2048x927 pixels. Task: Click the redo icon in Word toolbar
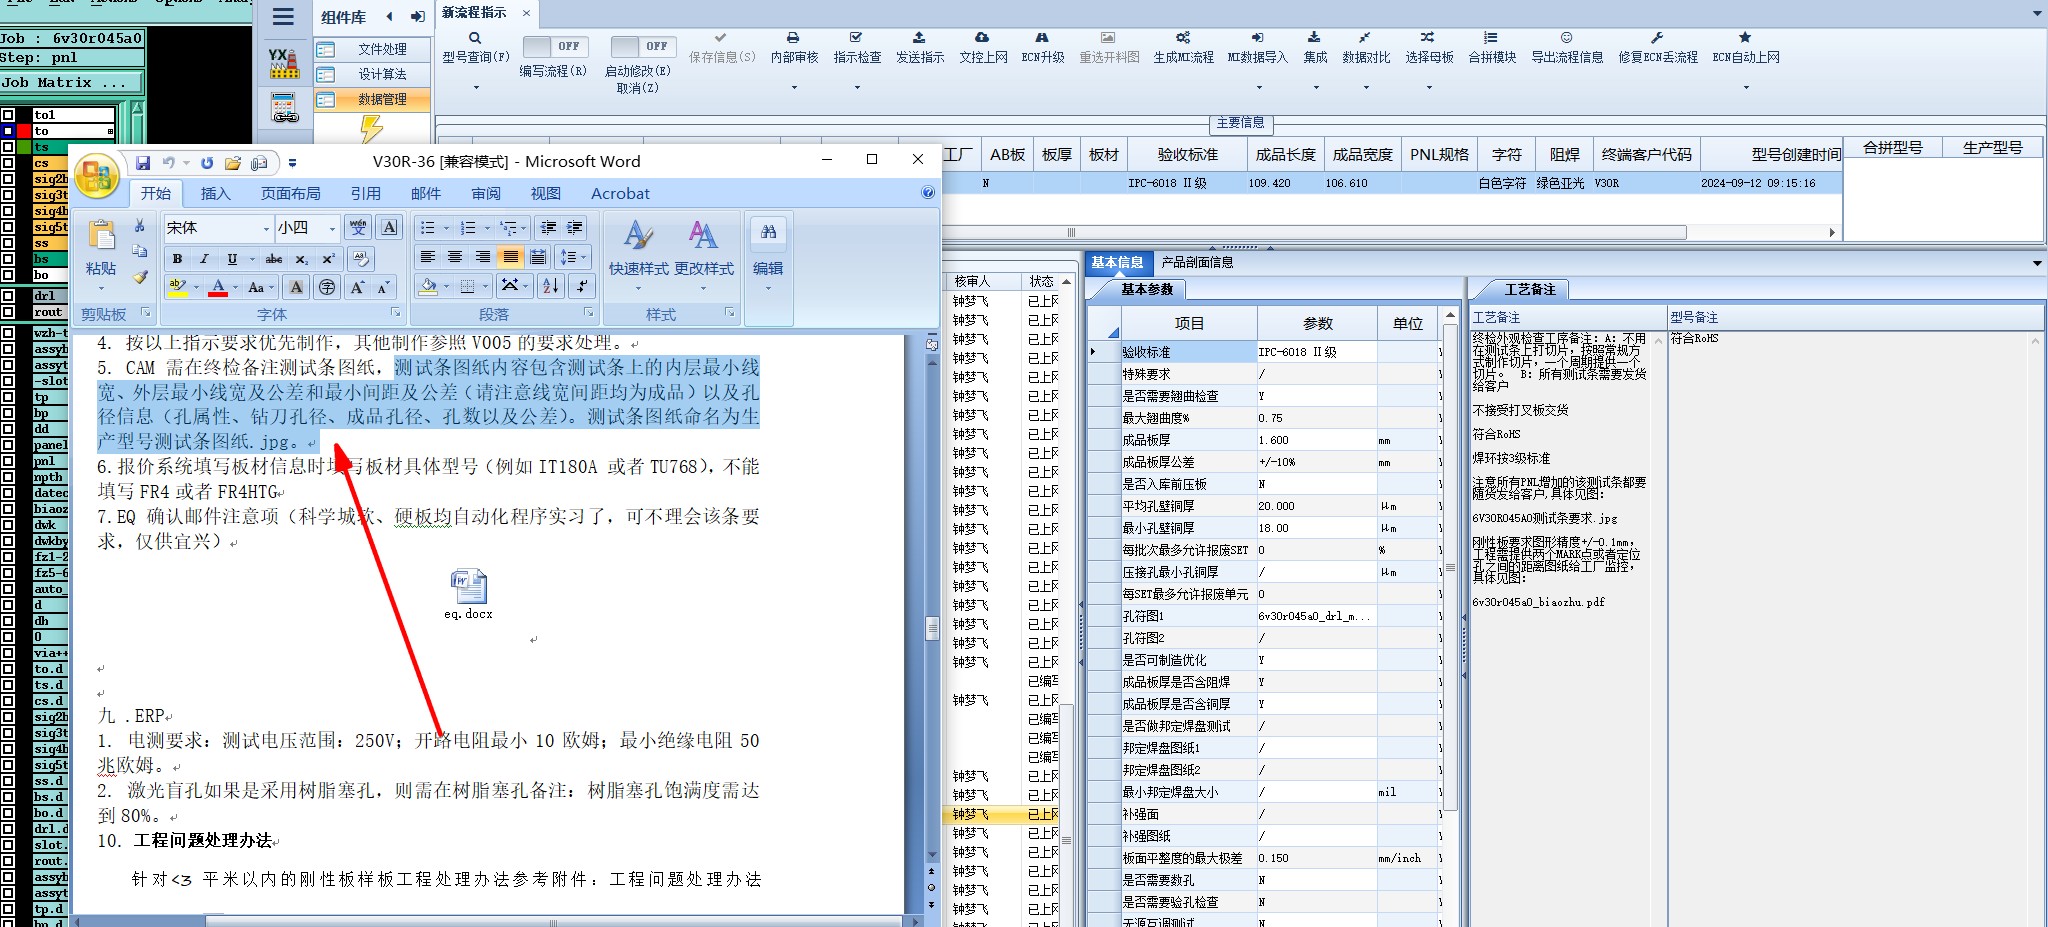207,163
